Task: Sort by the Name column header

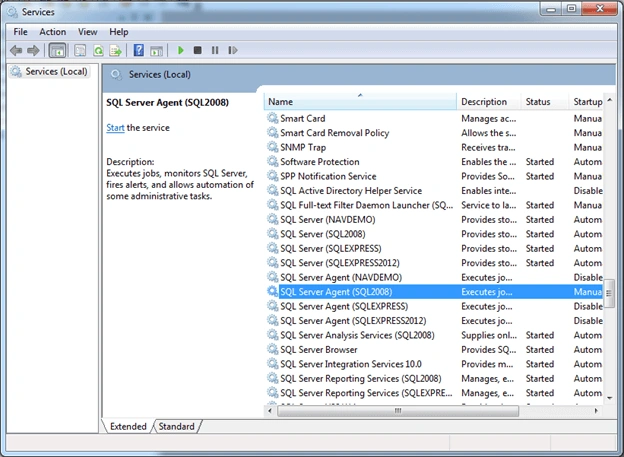Action: click(360, 102)
